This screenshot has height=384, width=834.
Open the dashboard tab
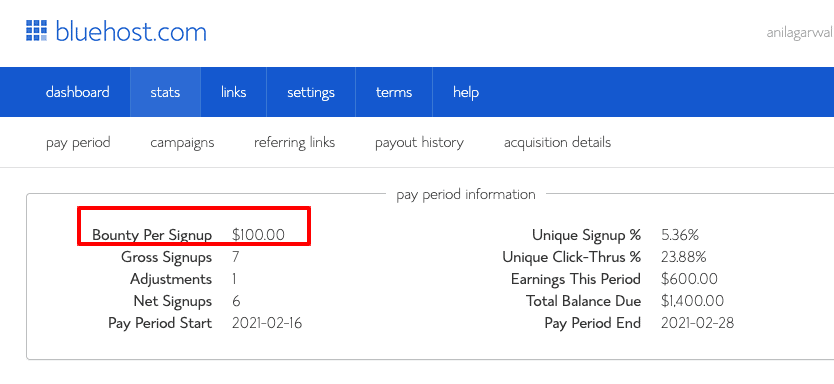coord(78,92)
